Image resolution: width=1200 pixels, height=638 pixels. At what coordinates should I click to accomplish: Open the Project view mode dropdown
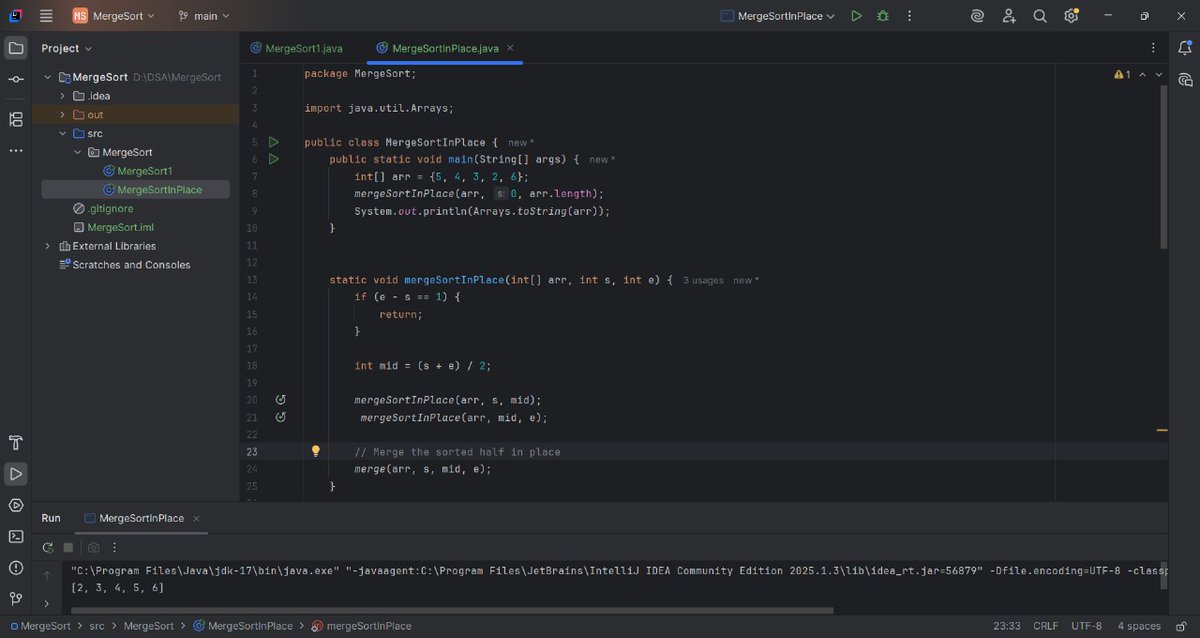(67, 48)
